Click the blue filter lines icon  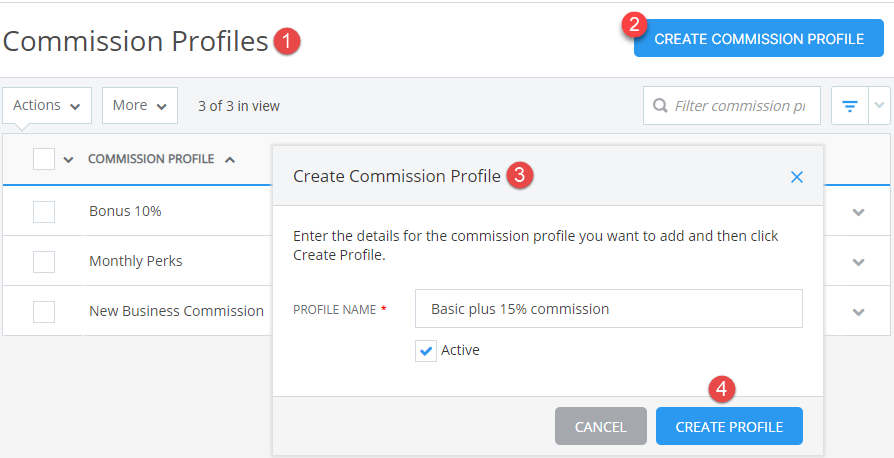850,106
